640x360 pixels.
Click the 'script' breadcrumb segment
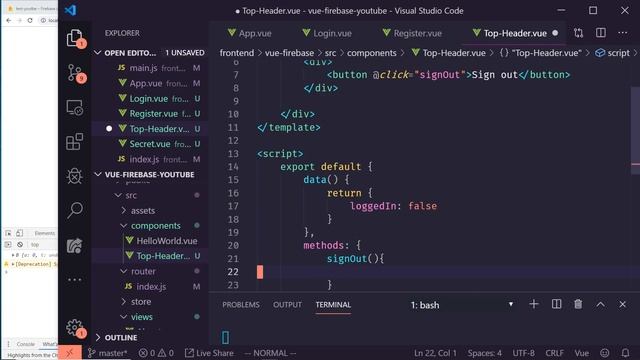pyautogui.click(x=612, y=53)
